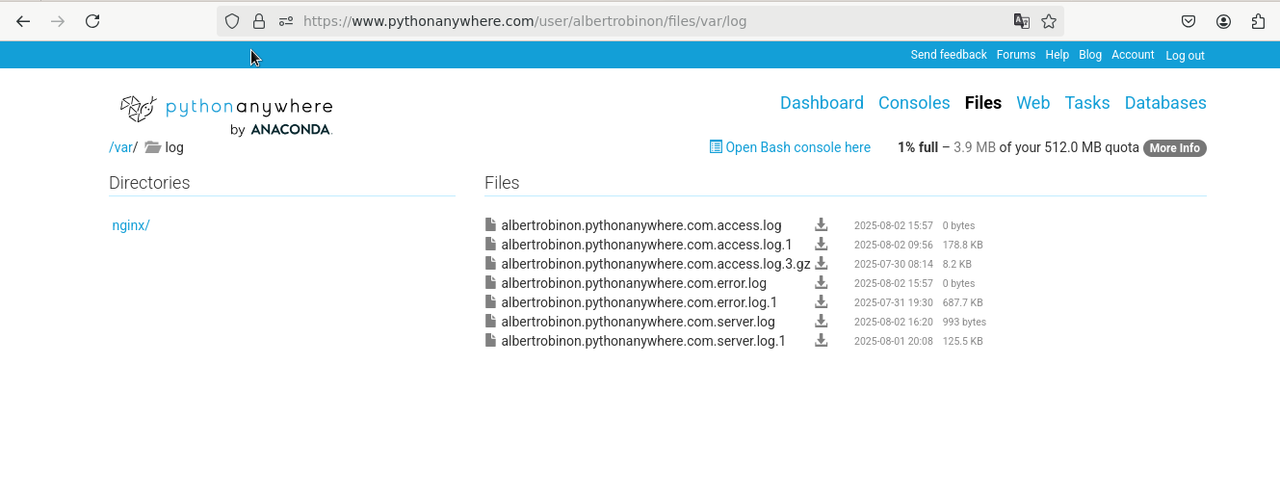Click the 993 bytes size text
The height and width of the screenshot is (494, 1280).
pos(964,322)
